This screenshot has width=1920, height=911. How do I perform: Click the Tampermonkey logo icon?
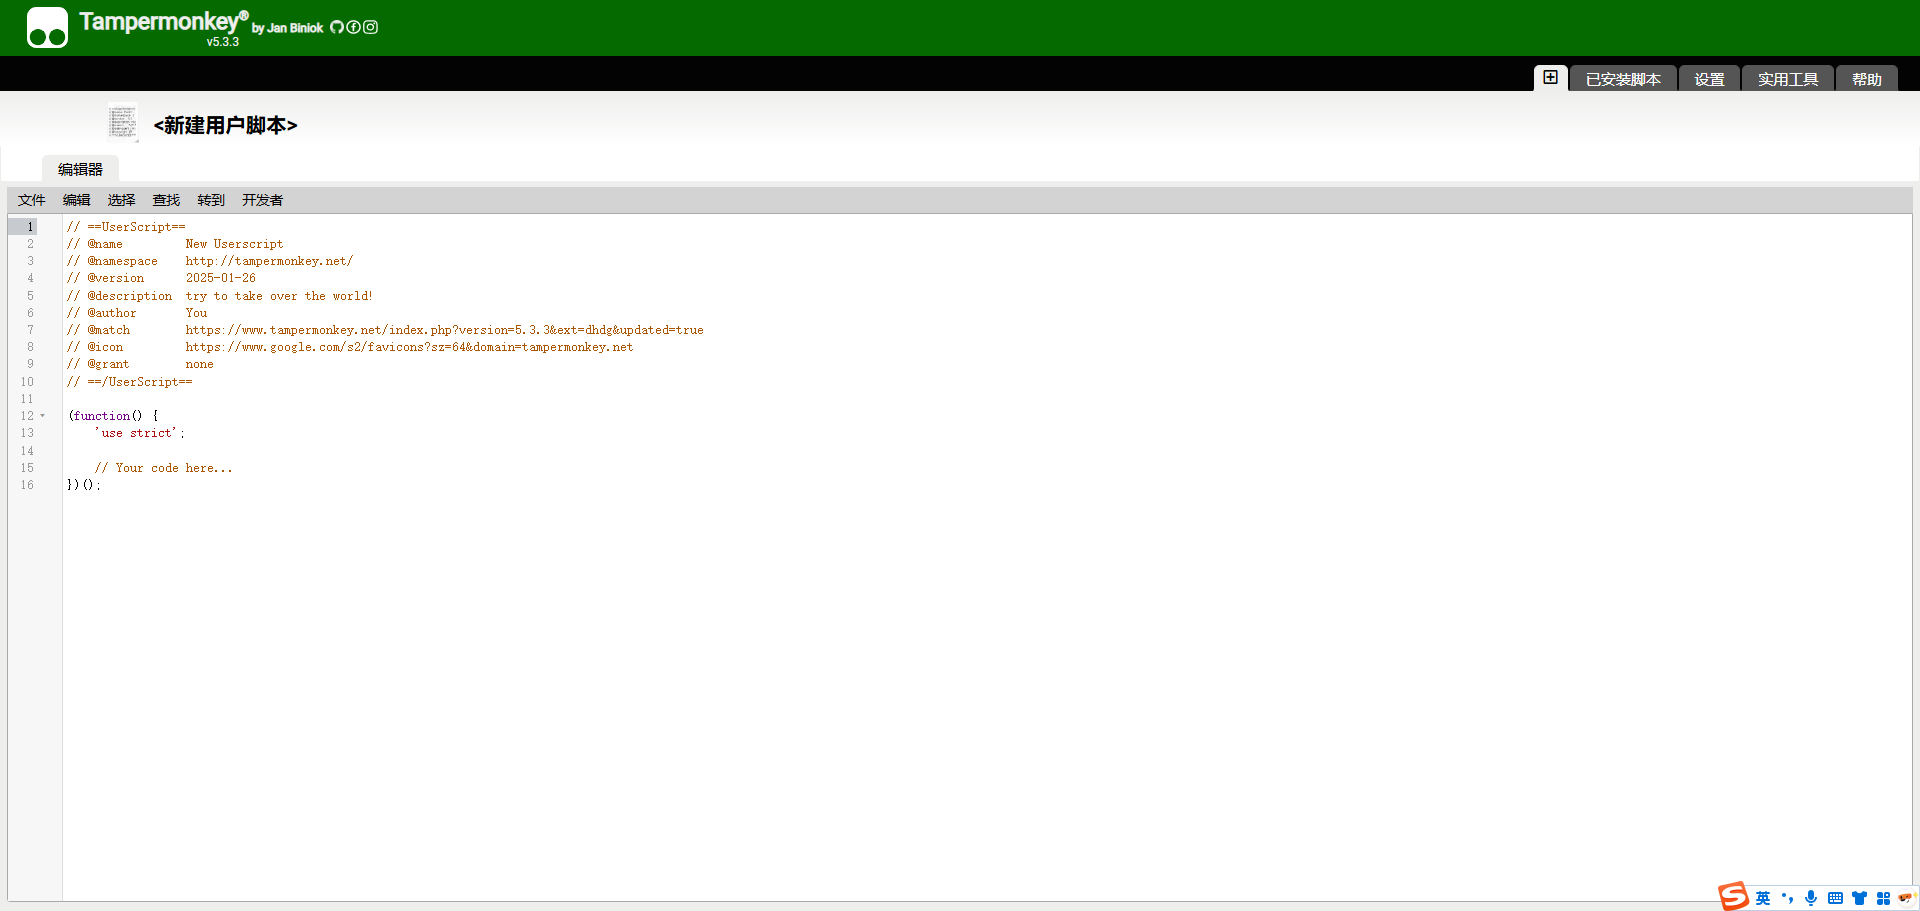pyautogui.click(x=47, y=27)
